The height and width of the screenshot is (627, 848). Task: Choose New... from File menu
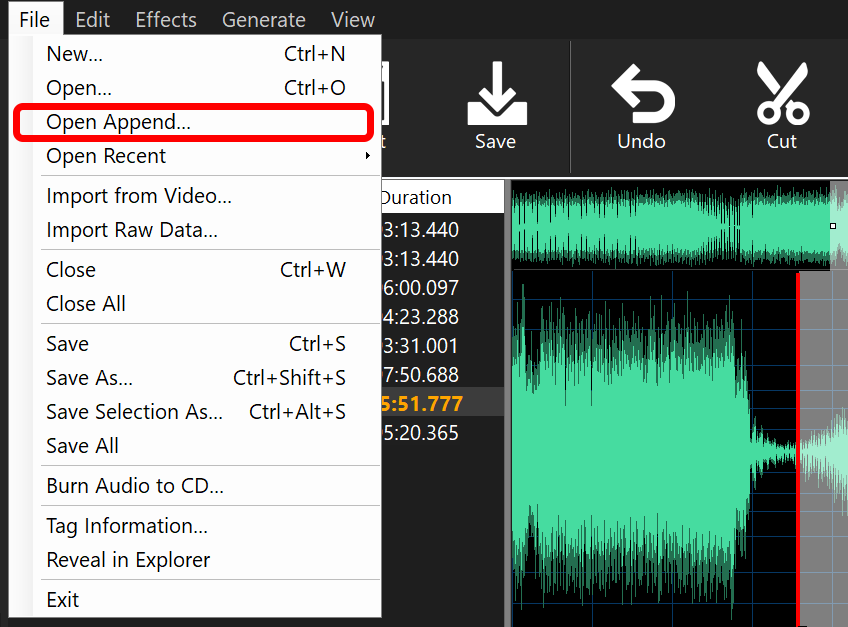click(197, 54)
